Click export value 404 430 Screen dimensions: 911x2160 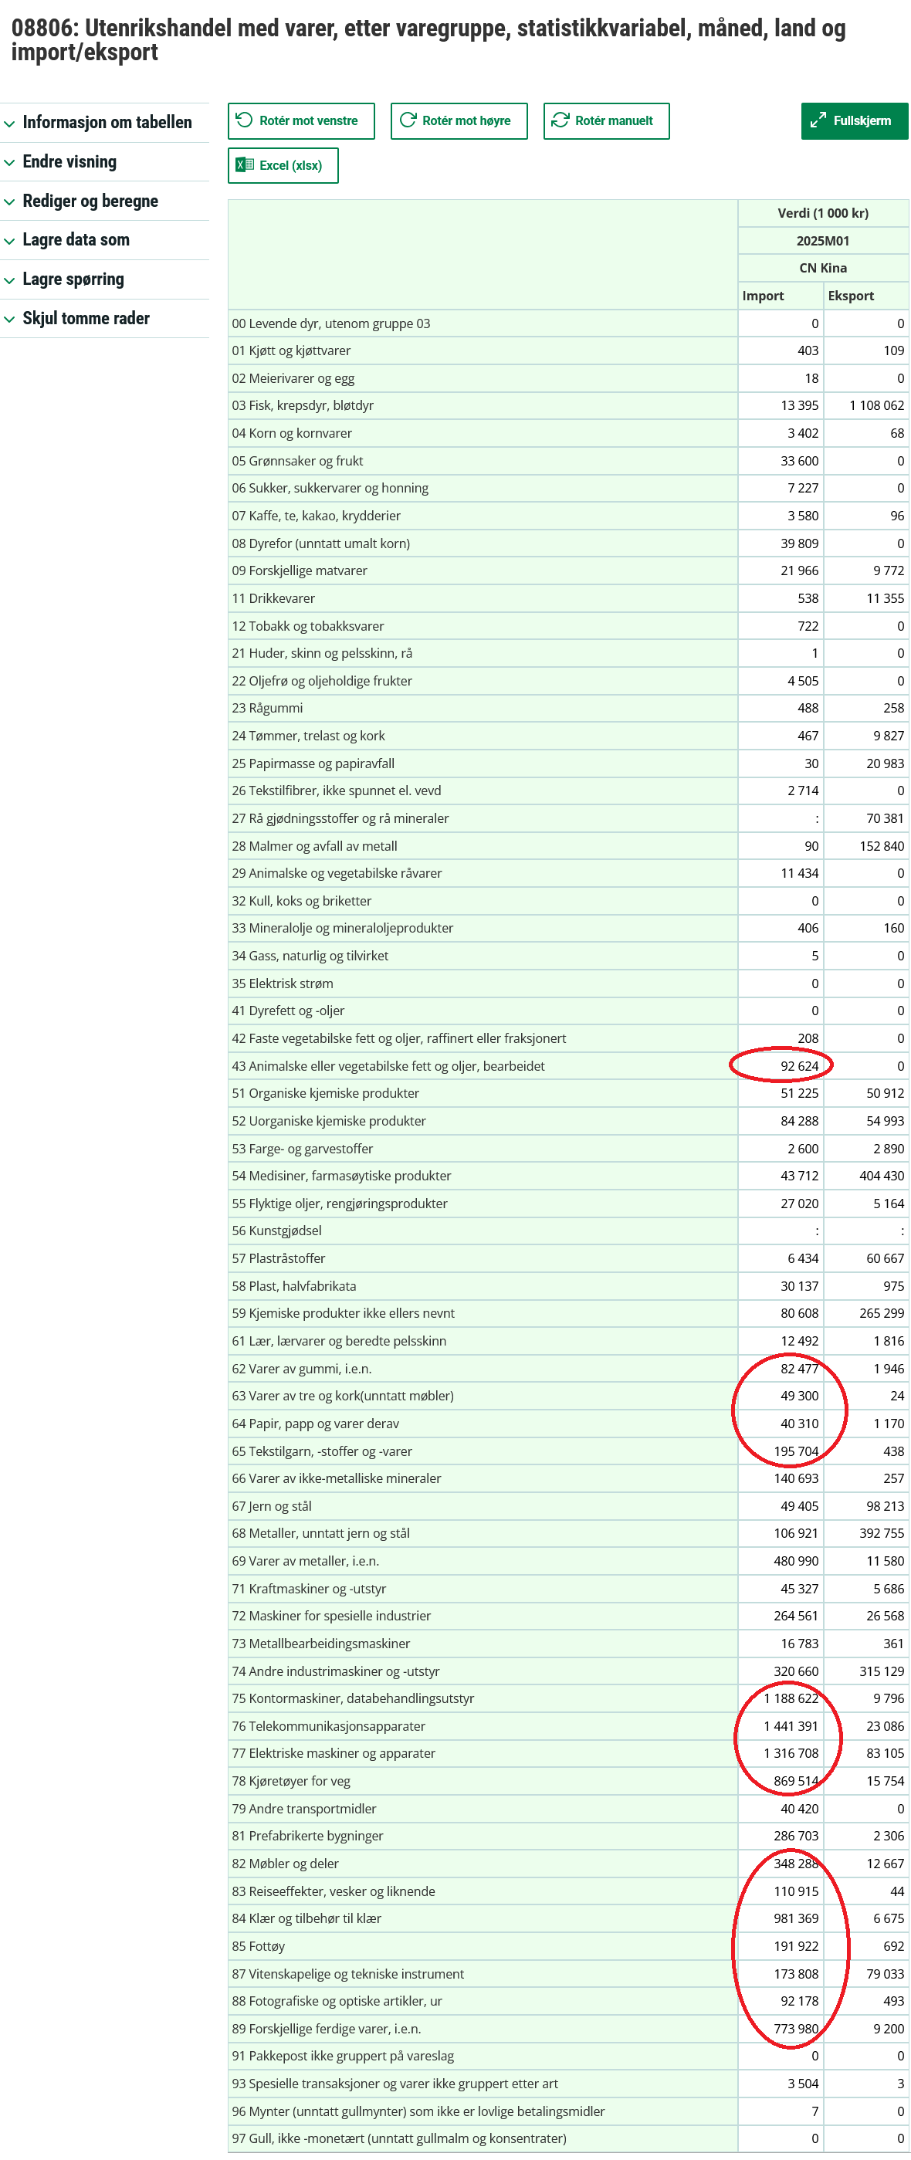click(882, 1176)
